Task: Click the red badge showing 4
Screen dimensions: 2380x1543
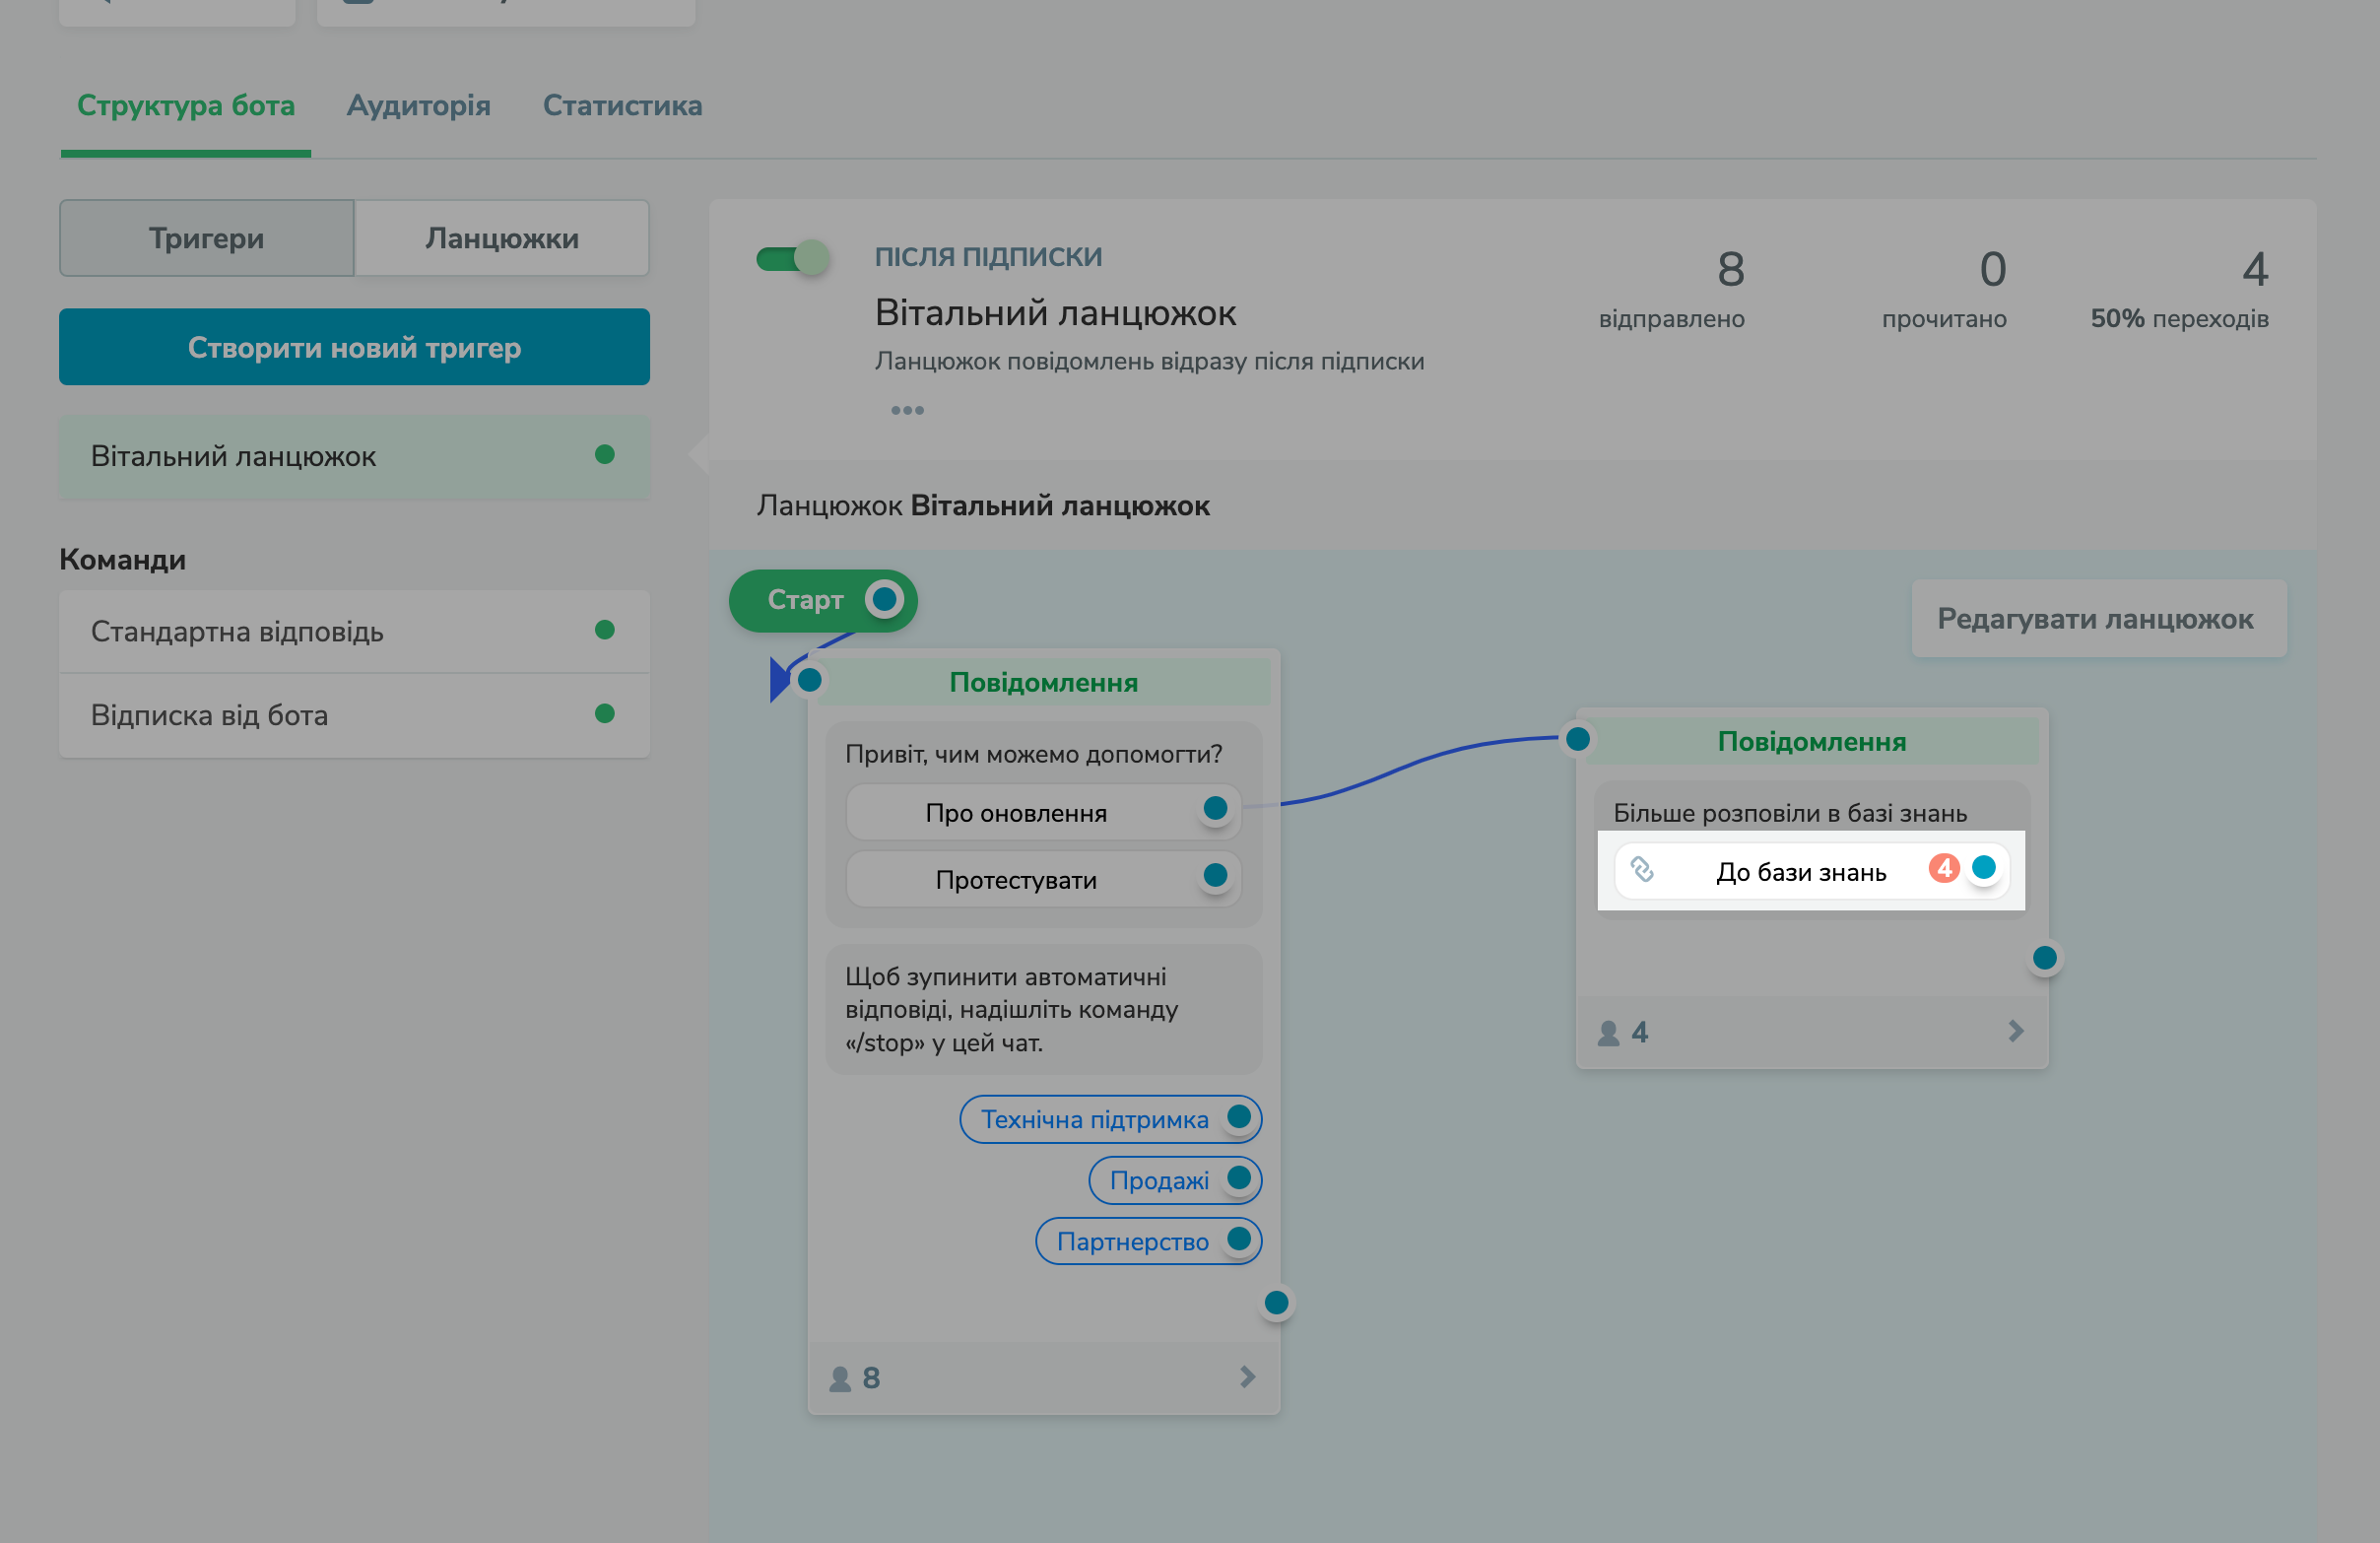Action: [1943, 868]
